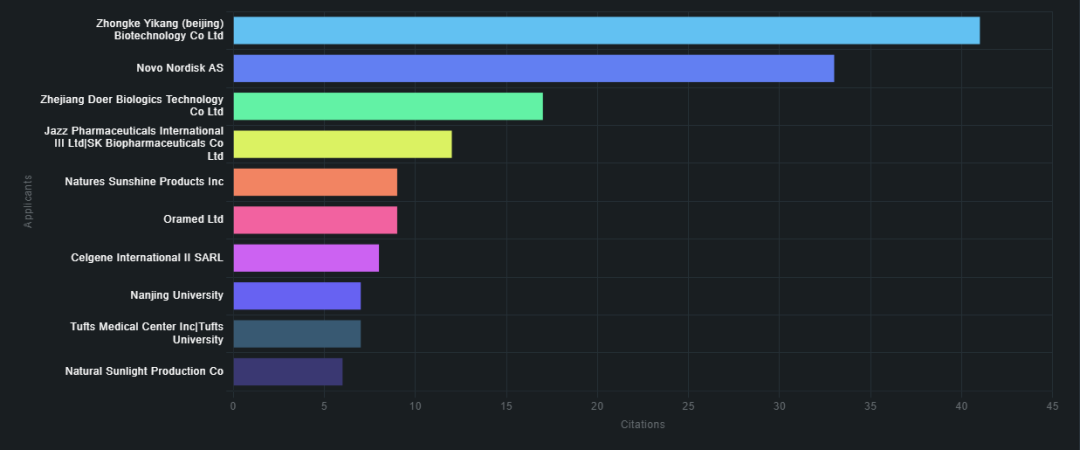Click the Tufts Medical Center bar
The height and width of the screenshot is (450, 1080).
[x=297, y=334]
